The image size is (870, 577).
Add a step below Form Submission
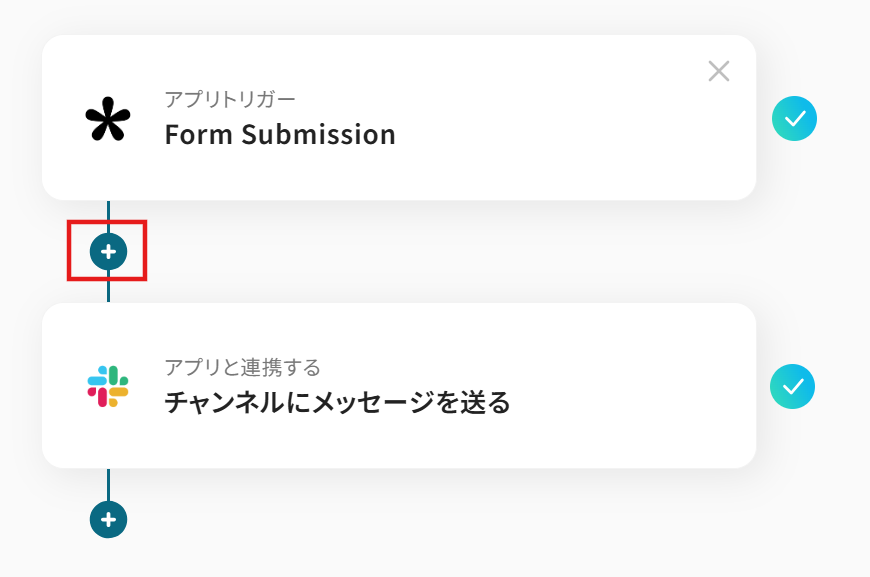tap(108, 251)
